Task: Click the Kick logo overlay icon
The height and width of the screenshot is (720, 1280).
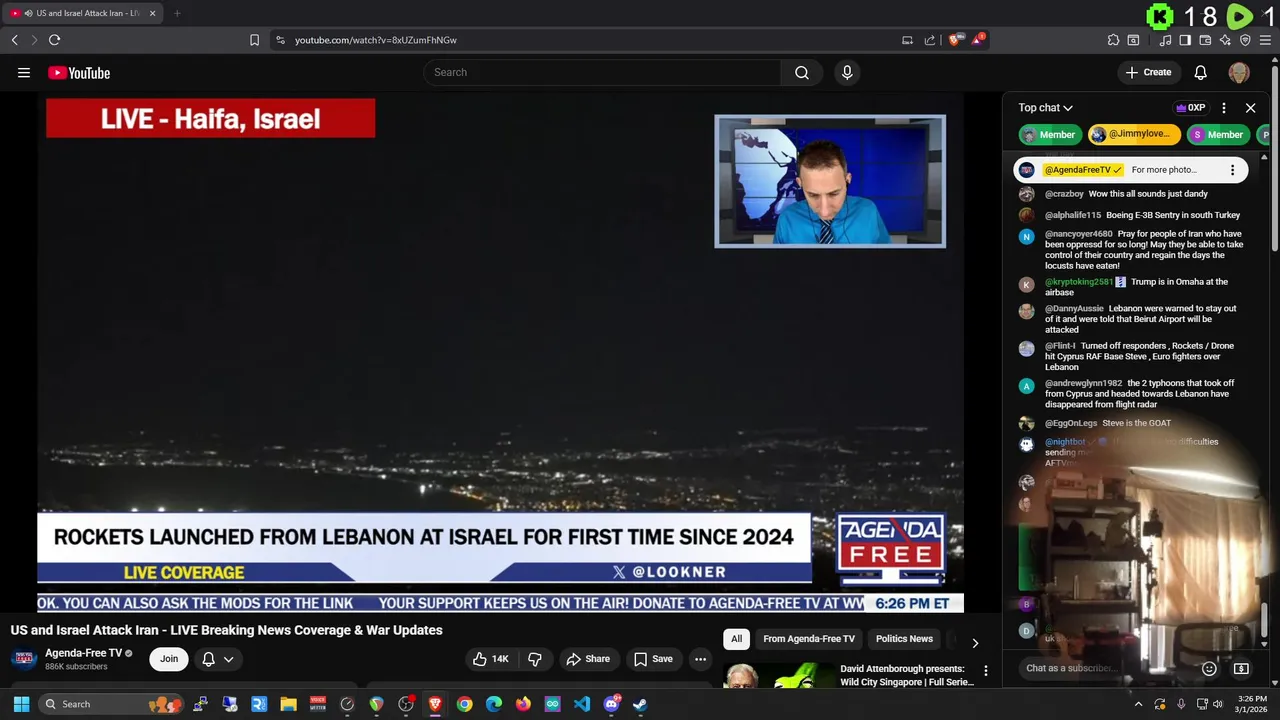Action: [x=1160, y=16]
